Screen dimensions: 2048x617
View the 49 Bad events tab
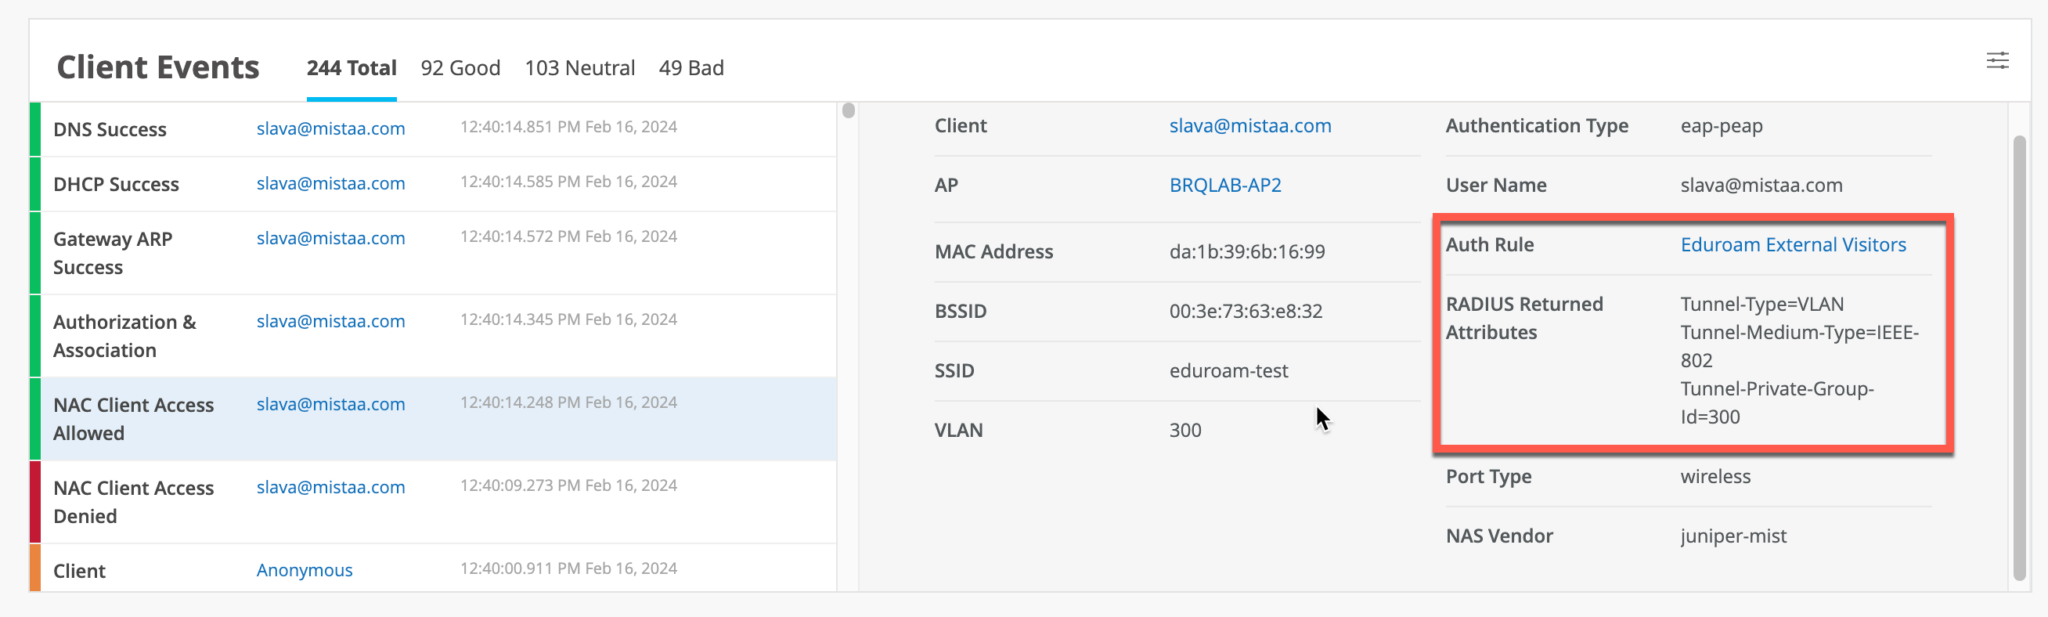click(691, 68)
